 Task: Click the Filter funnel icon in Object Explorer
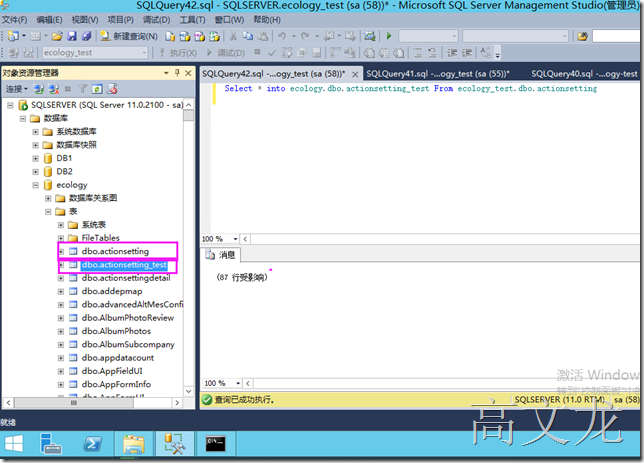83,89
